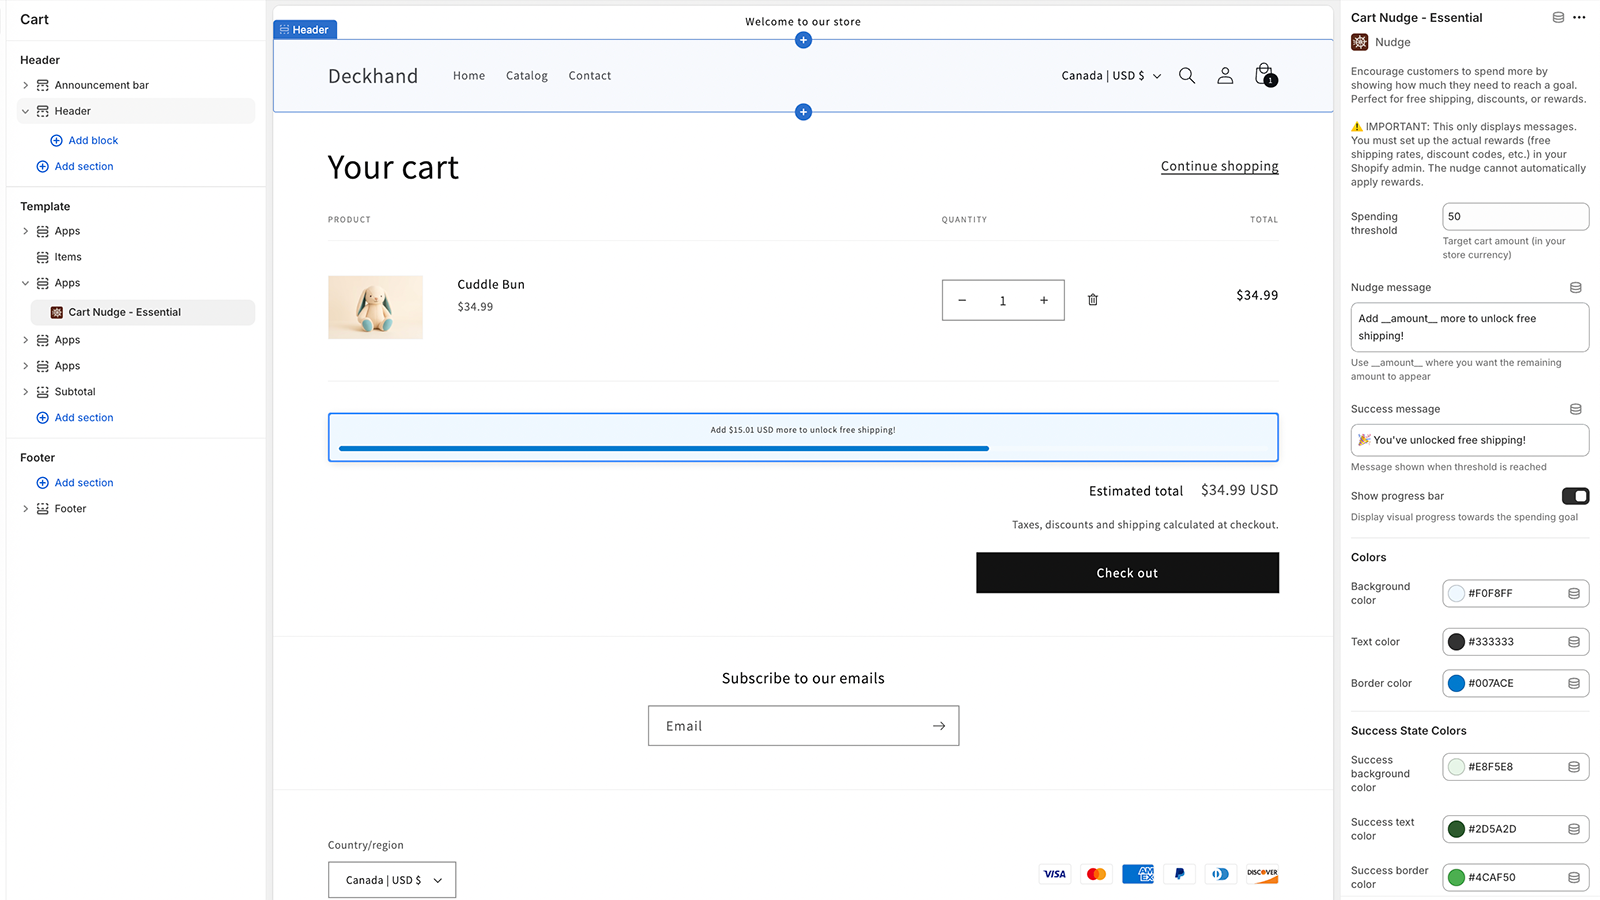Image resolution: width=1600 pixels, height=900 pixels.
Task: Toggle the Show progress bar switch
Action: (x=1575, y=496)
